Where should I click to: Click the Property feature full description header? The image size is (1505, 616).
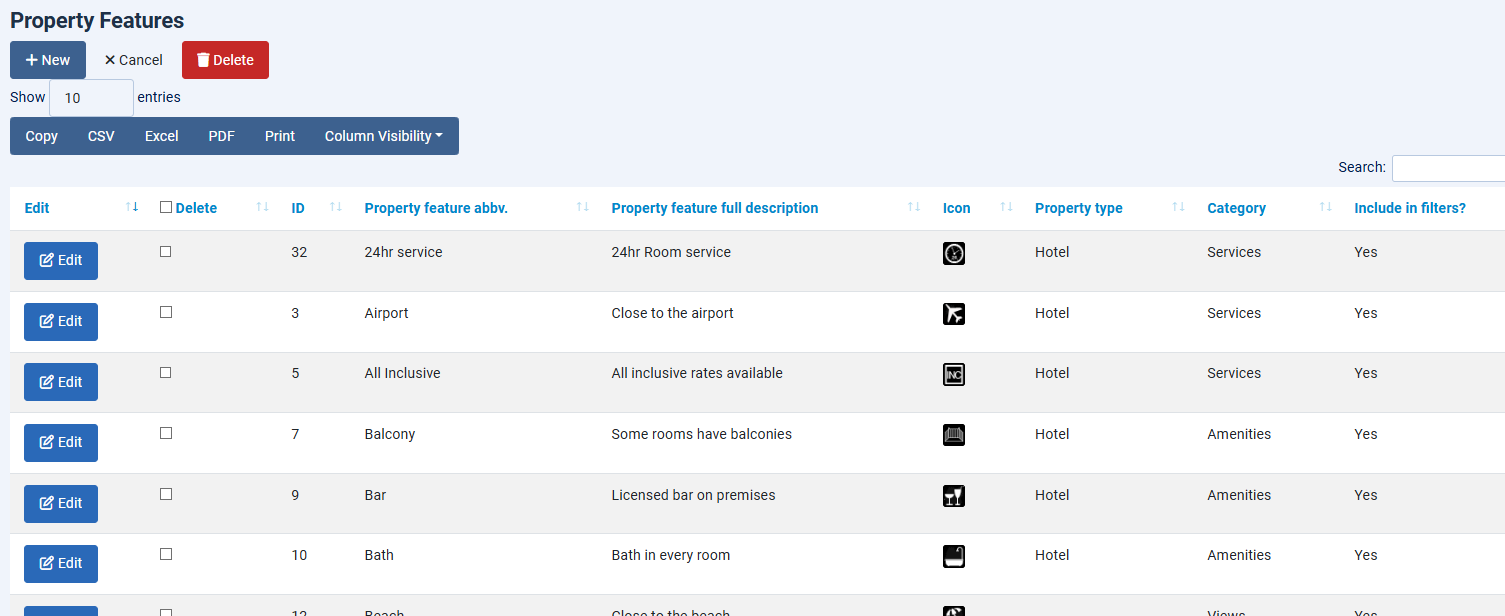[x=715, y=208]
